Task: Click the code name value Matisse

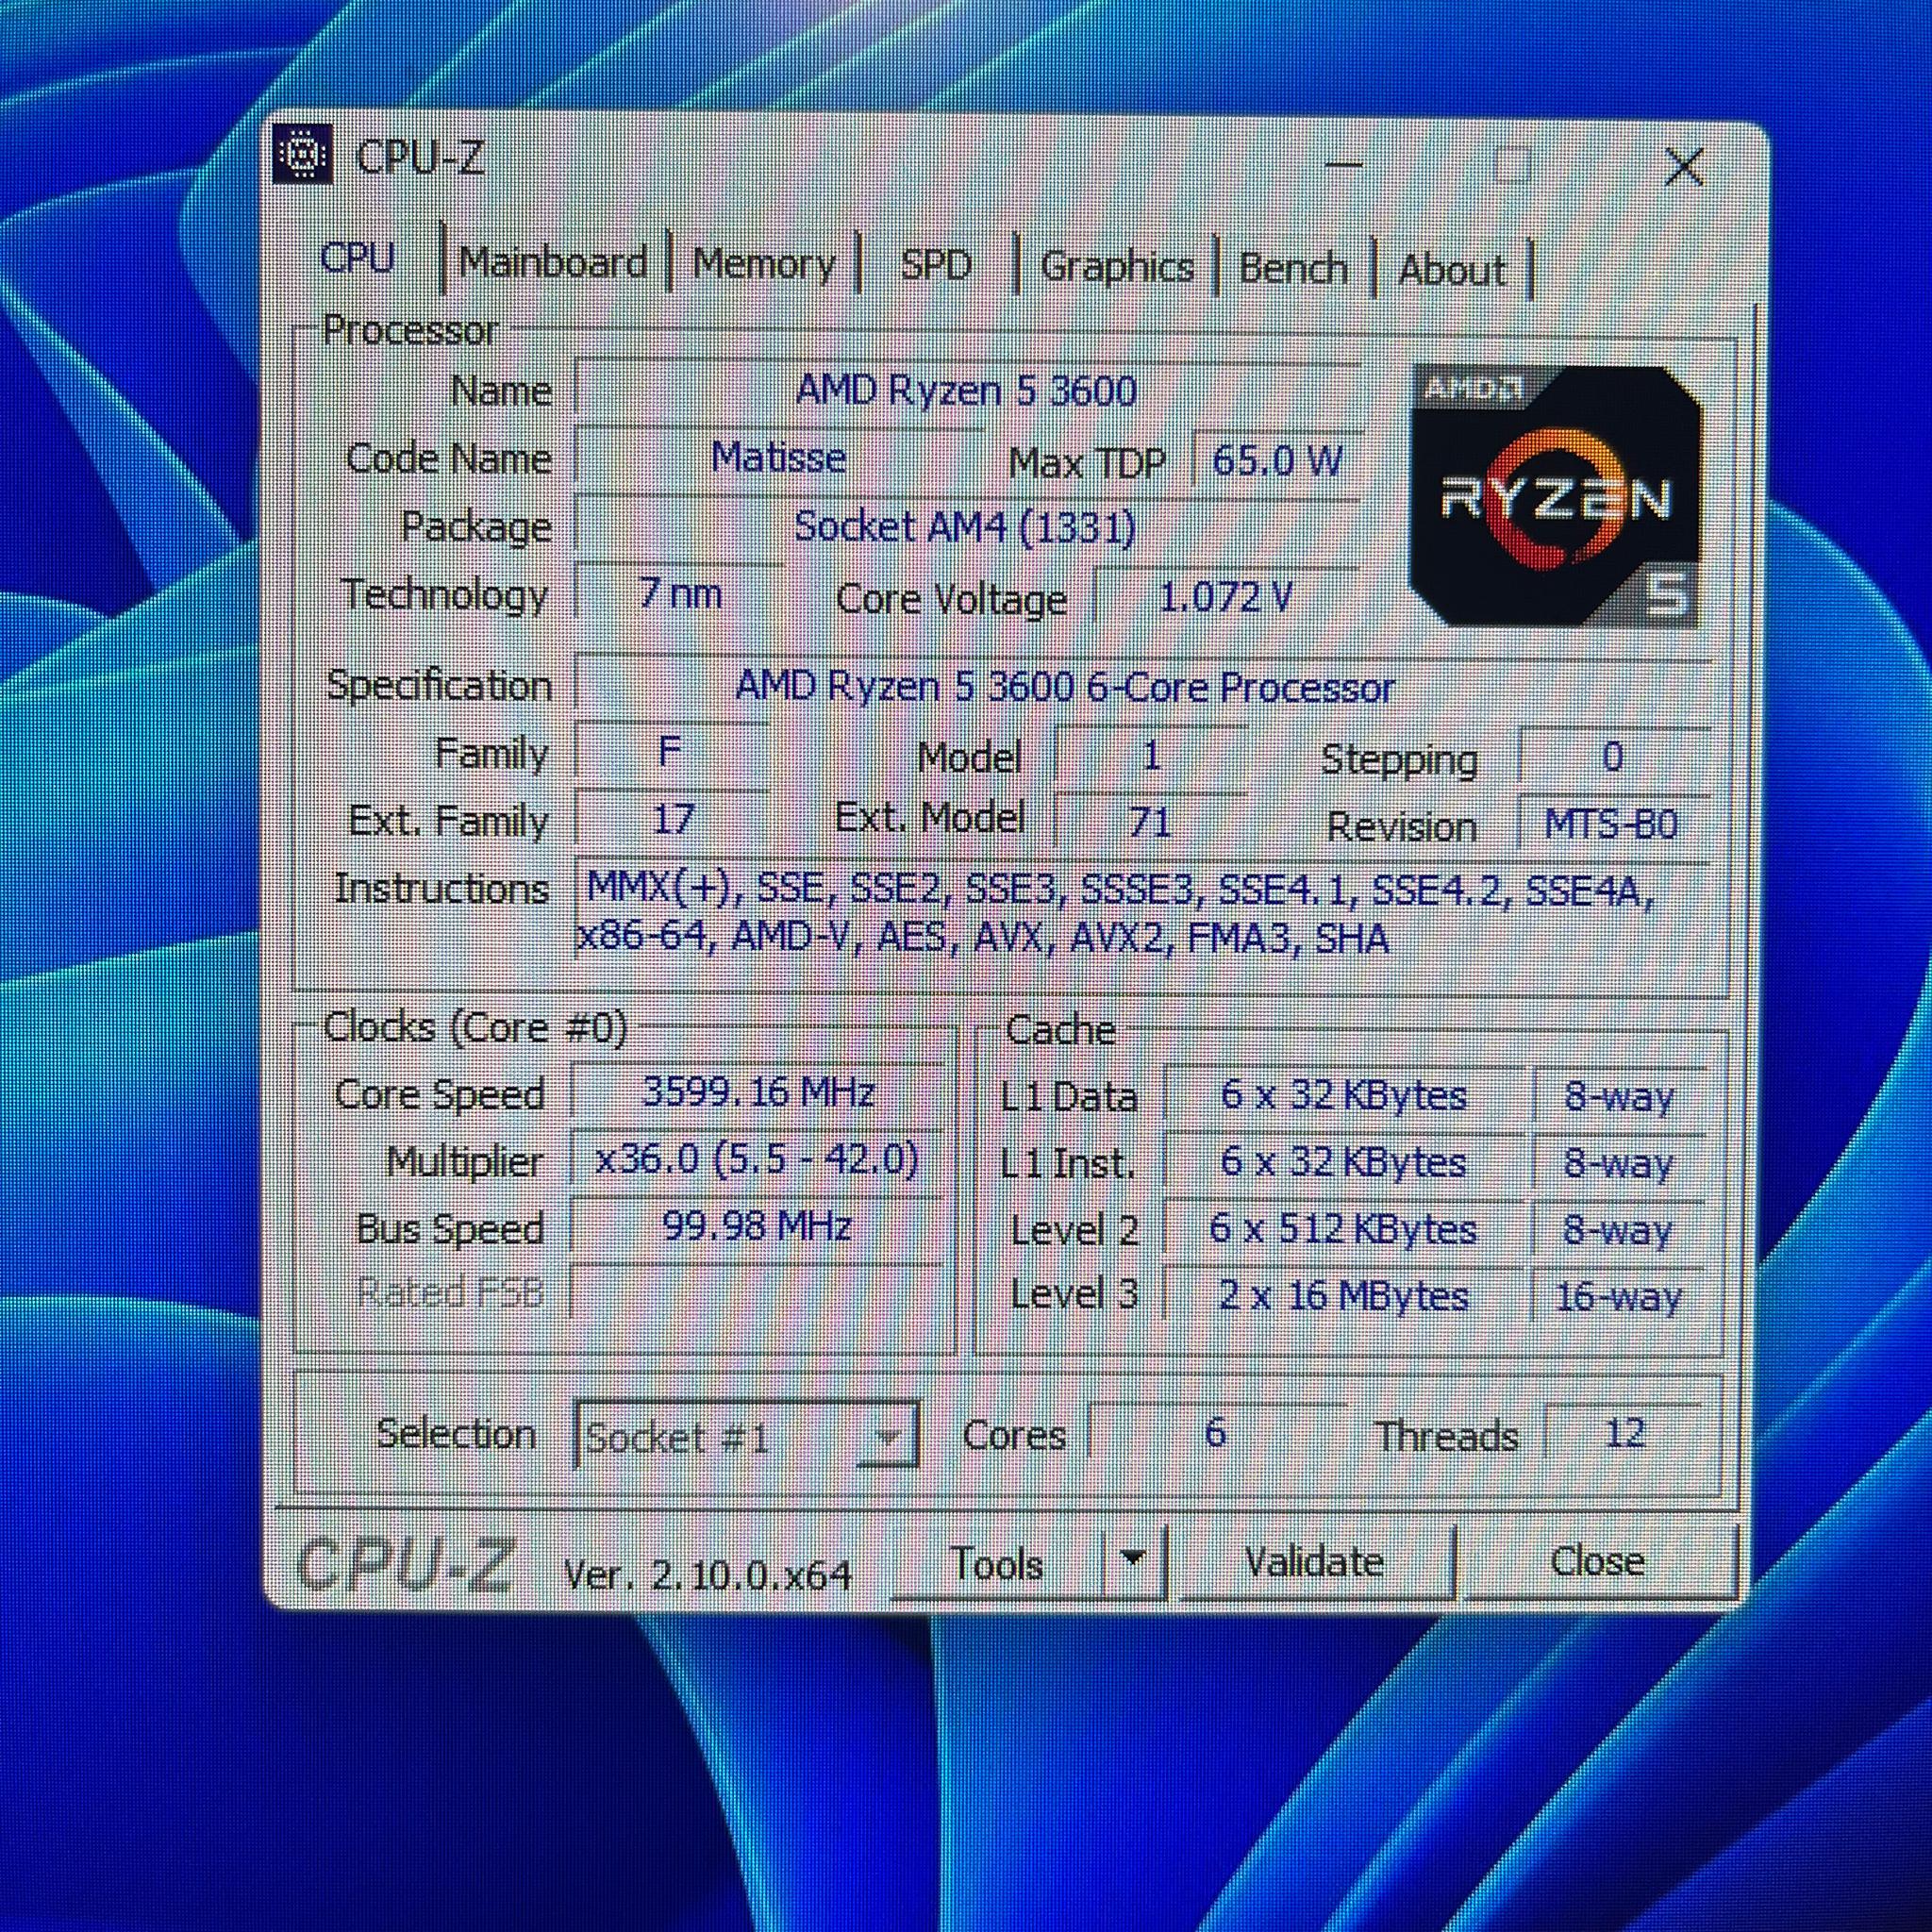Action: [779, 458]
